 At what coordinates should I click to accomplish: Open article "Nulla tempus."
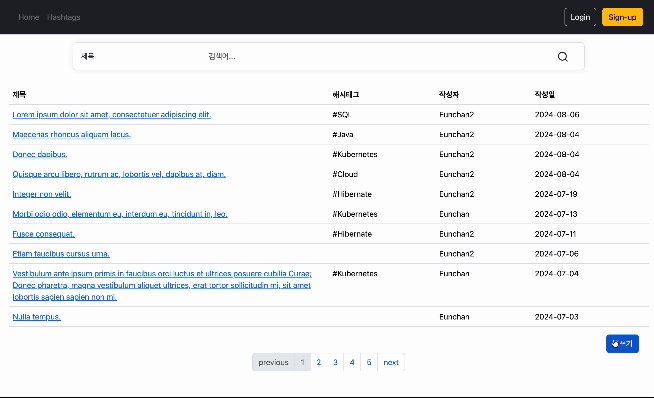[36, 317]
